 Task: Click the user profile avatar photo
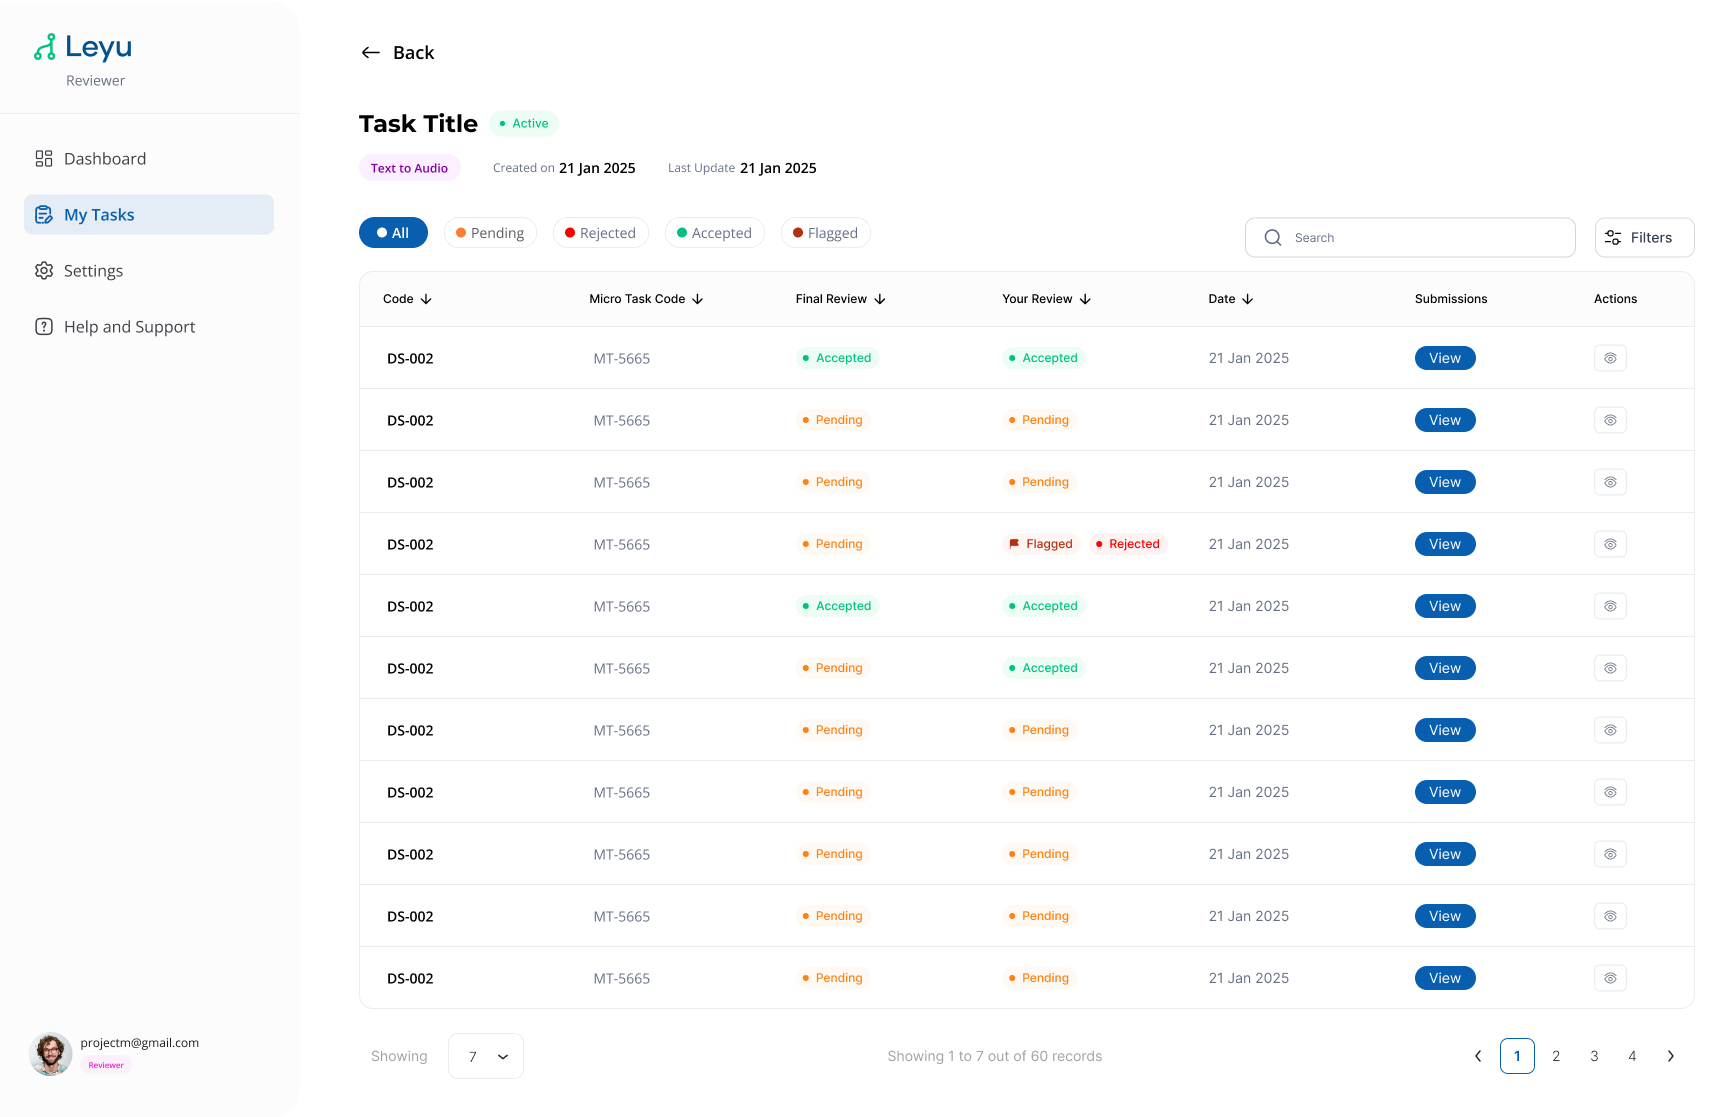[x=50, y=1054]
